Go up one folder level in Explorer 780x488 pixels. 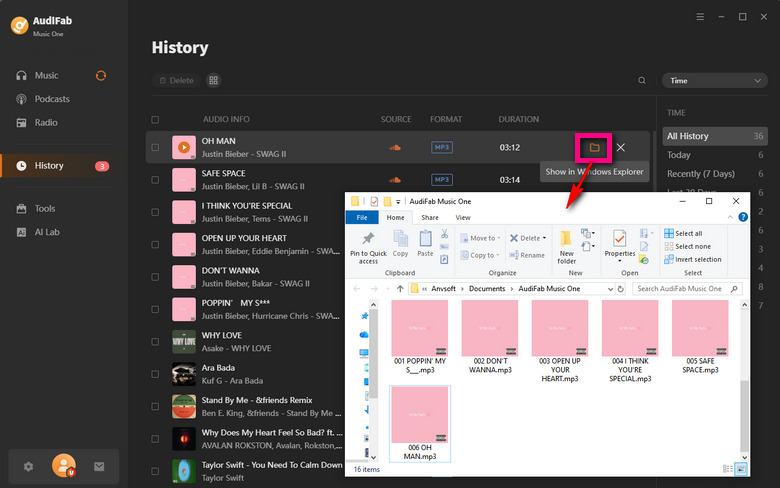tap(400, 289)
